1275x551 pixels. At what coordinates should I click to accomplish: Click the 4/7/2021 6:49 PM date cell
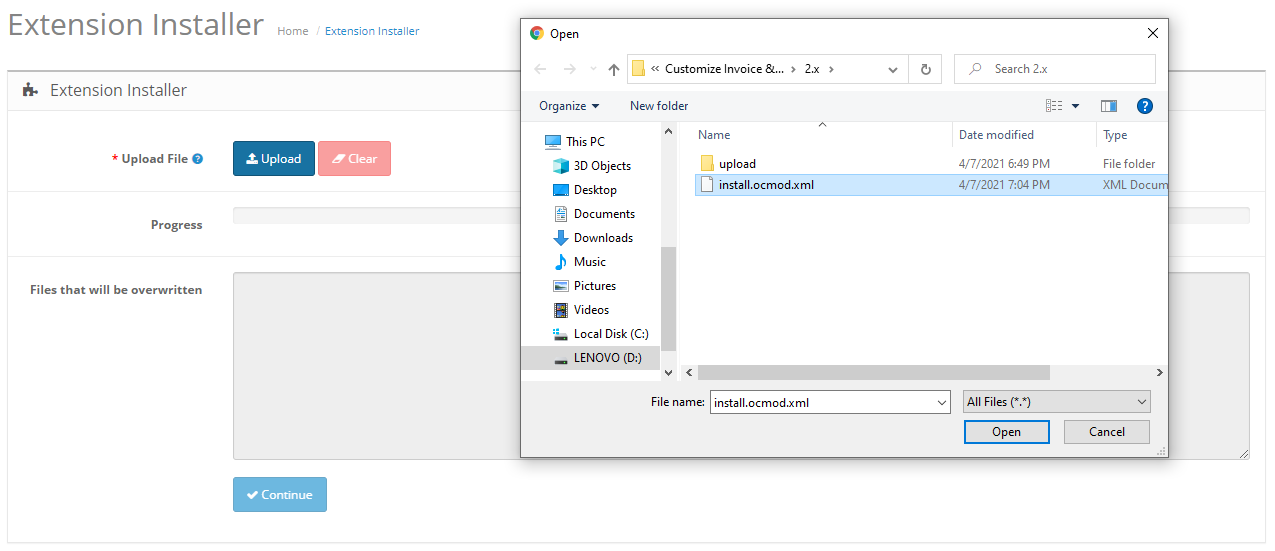pos(1004,164)
